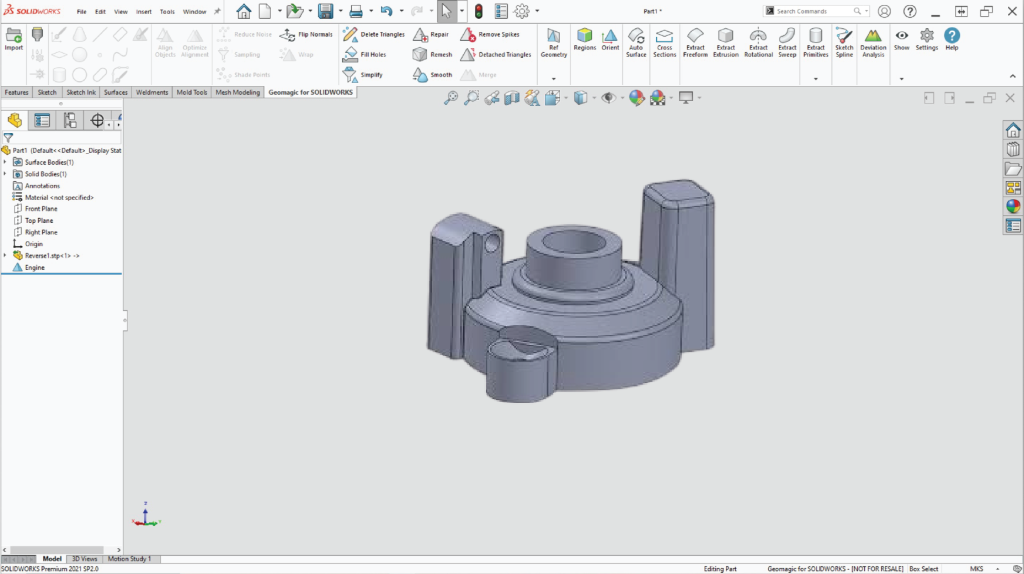Choose the Sketch Spline tool
The height and width of the screenshot is (574, 1024).
click(844, 40)
